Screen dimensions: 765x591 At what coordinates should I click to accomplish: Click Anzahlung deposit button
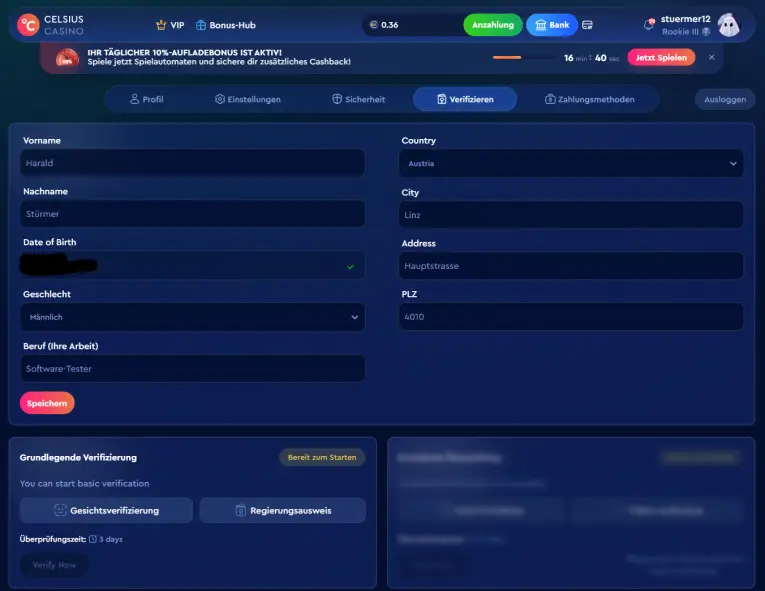coord(493,25)
